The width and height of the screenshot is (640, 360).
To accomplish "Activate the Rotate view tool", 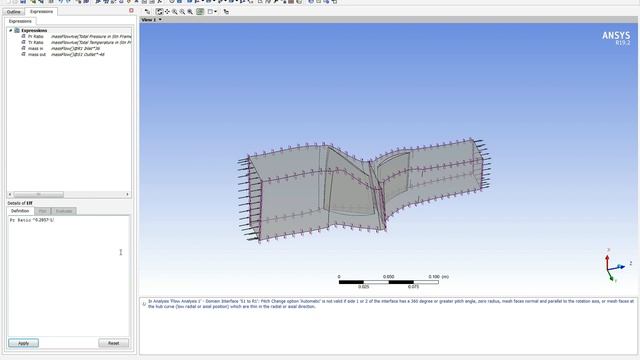I will pyautogui.click(x=159, y=12).
